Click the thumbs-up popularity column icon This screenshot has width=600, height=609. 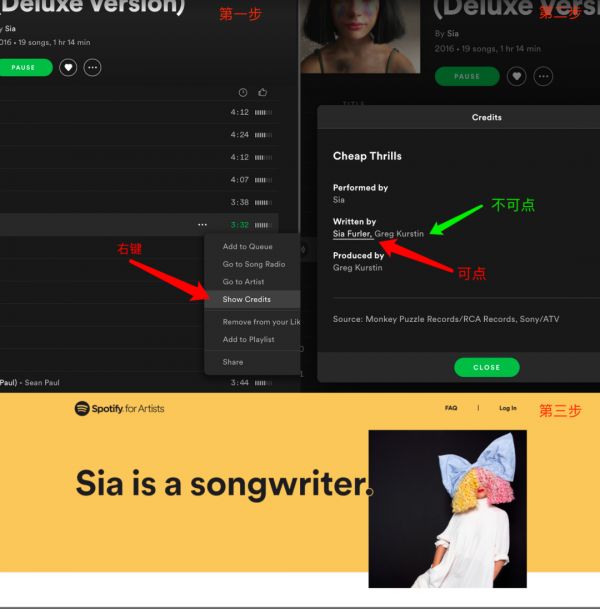[263, 92]
